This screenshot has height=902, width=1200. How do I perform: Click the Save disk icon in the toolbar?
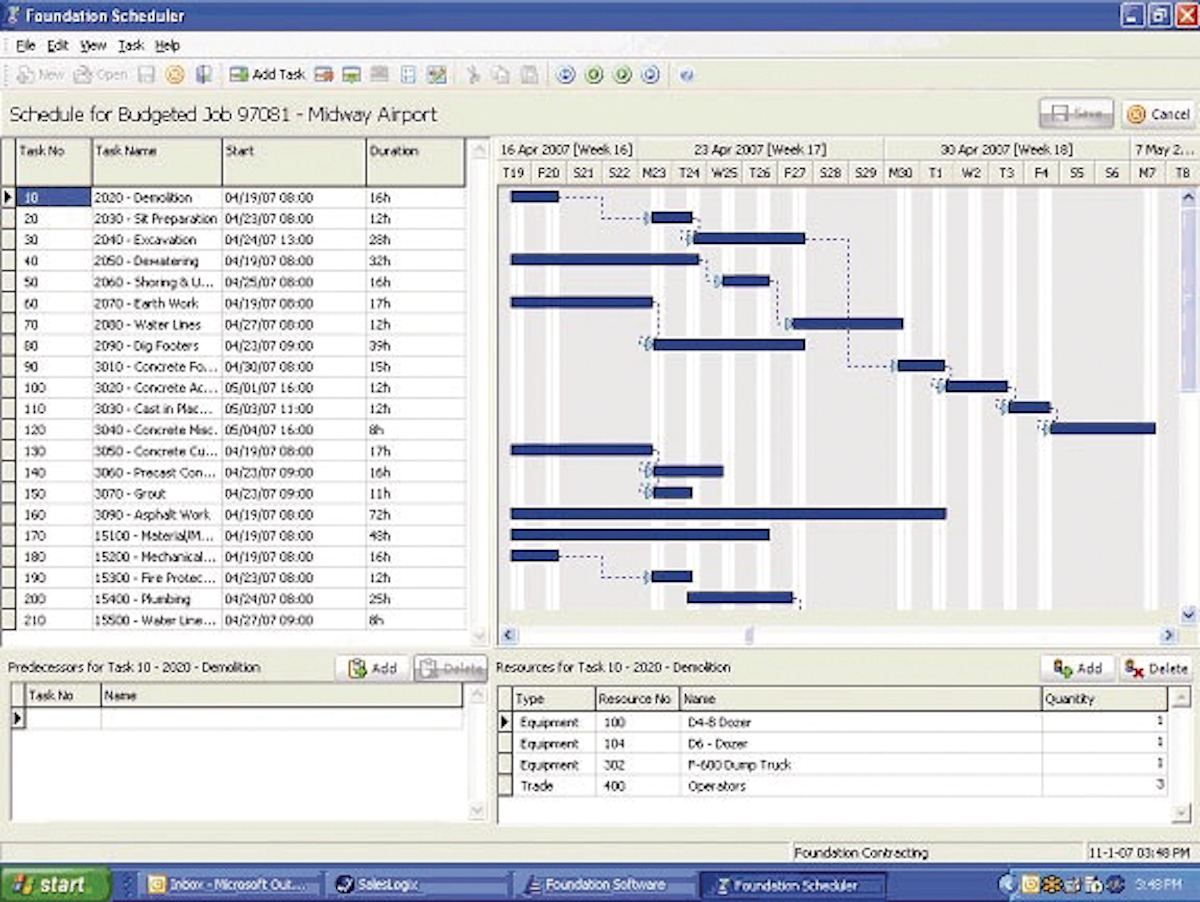click(148, 74)
